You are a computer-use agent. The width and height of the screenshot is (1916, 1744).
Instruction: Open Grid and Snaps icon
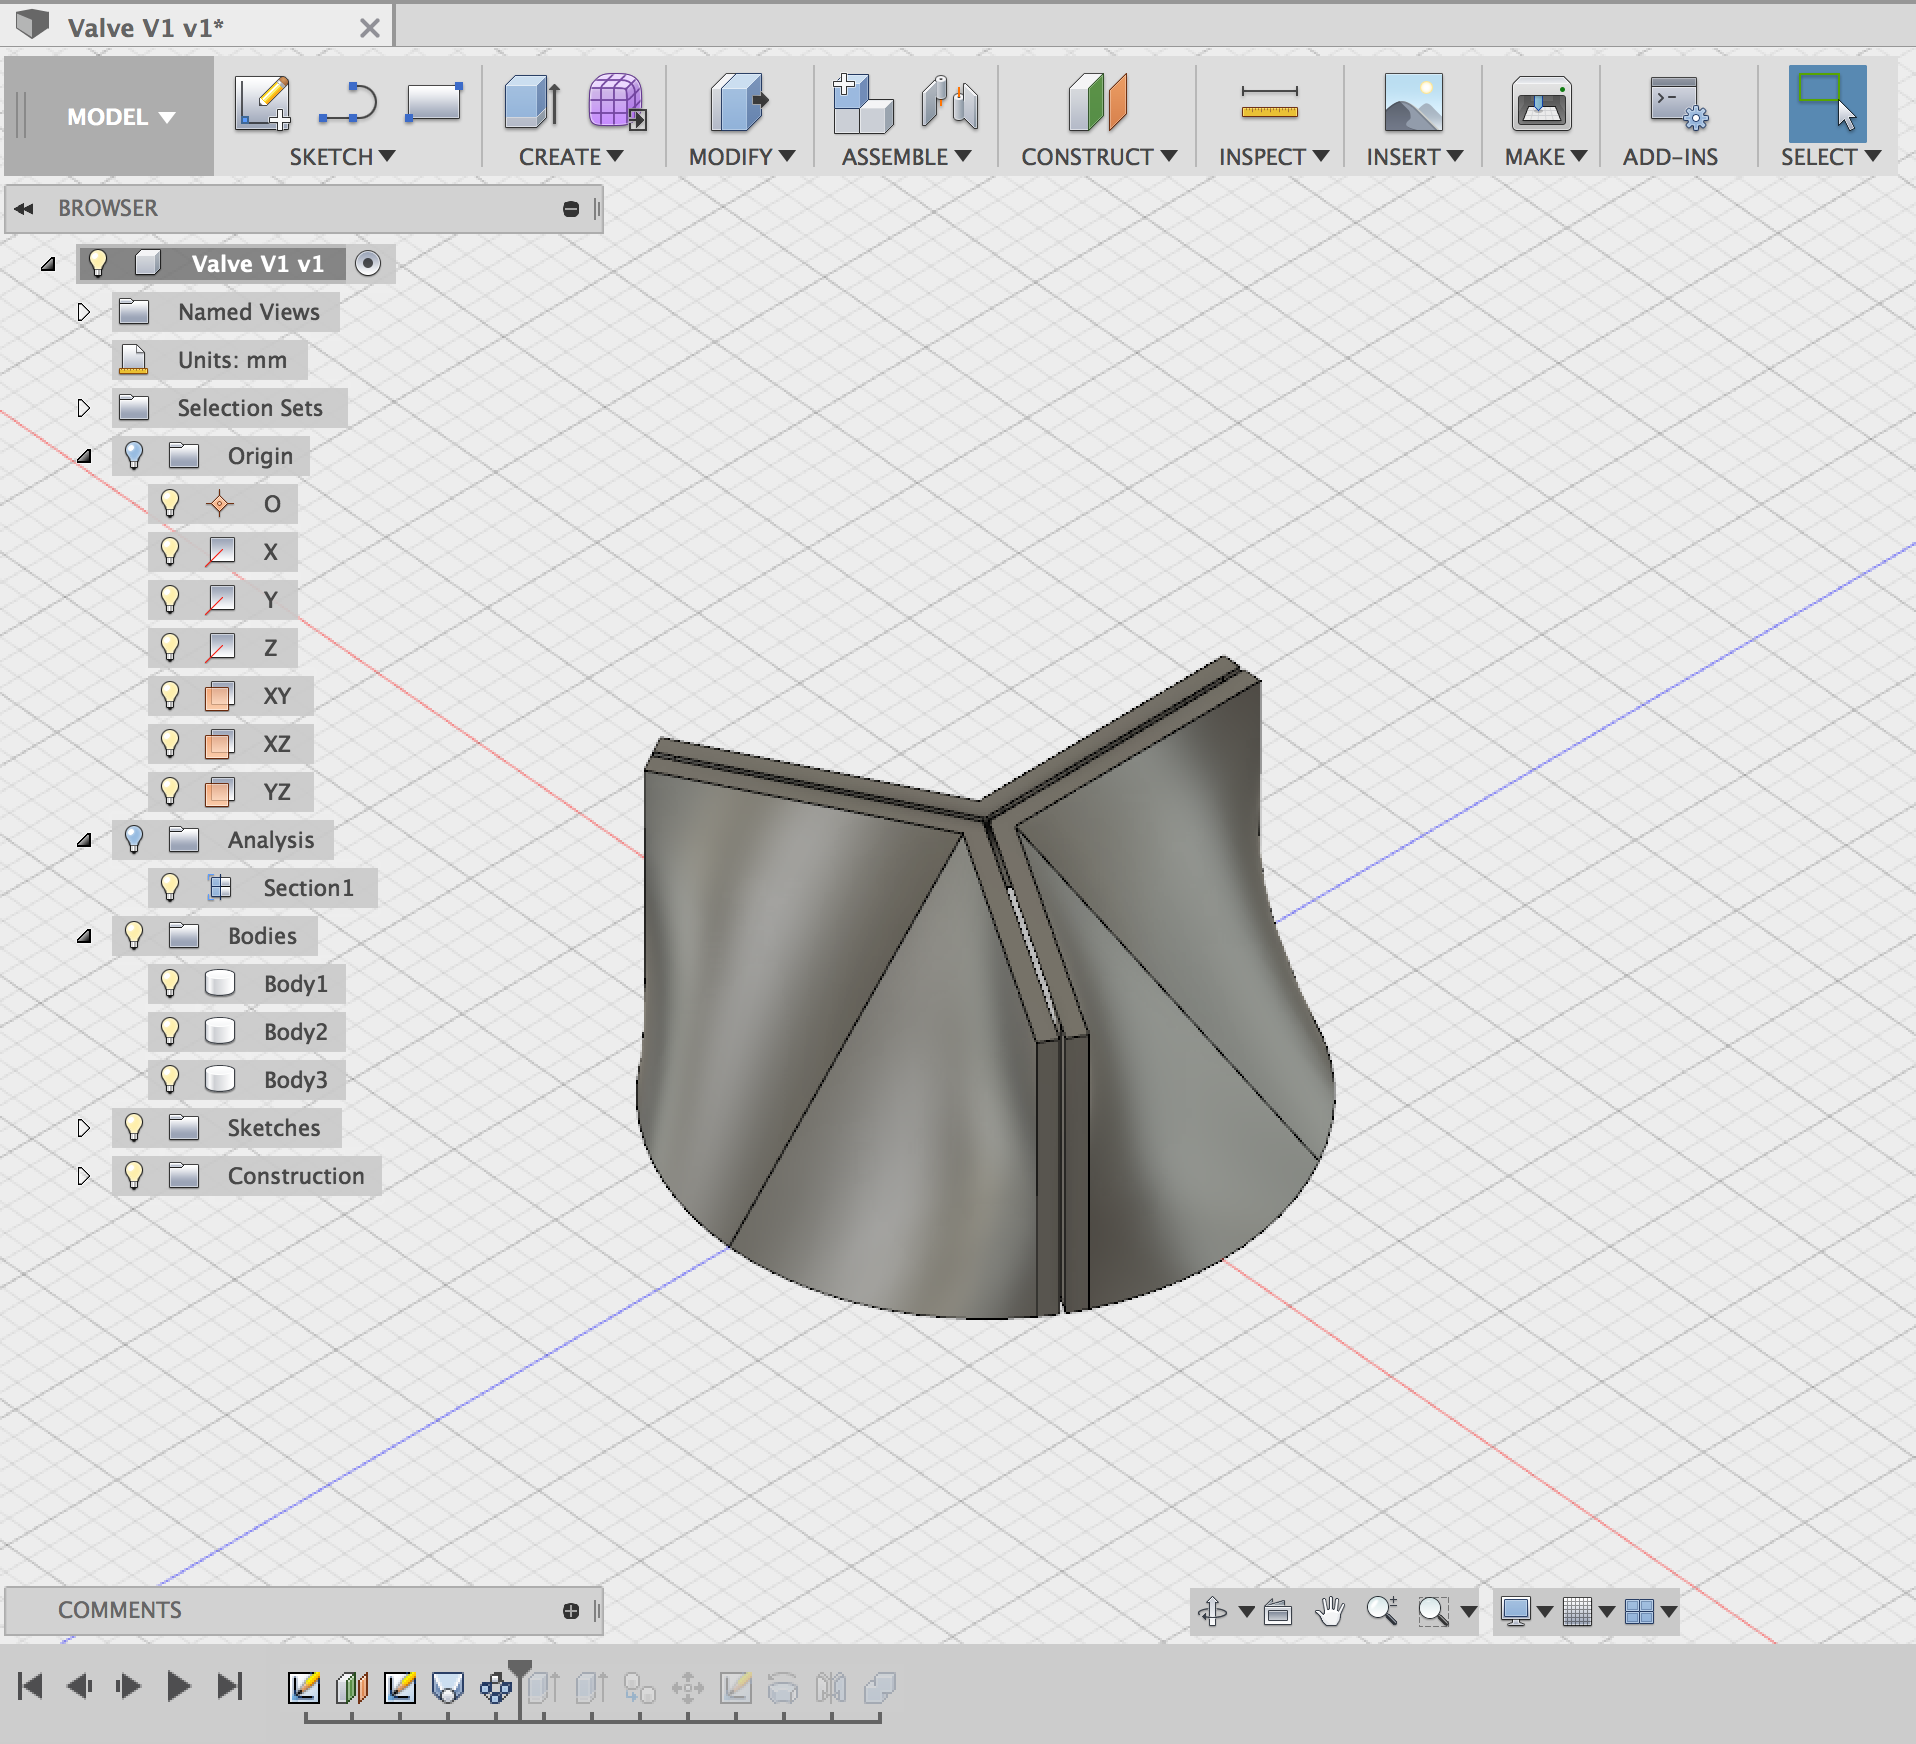click(x=1577, y=1611)
